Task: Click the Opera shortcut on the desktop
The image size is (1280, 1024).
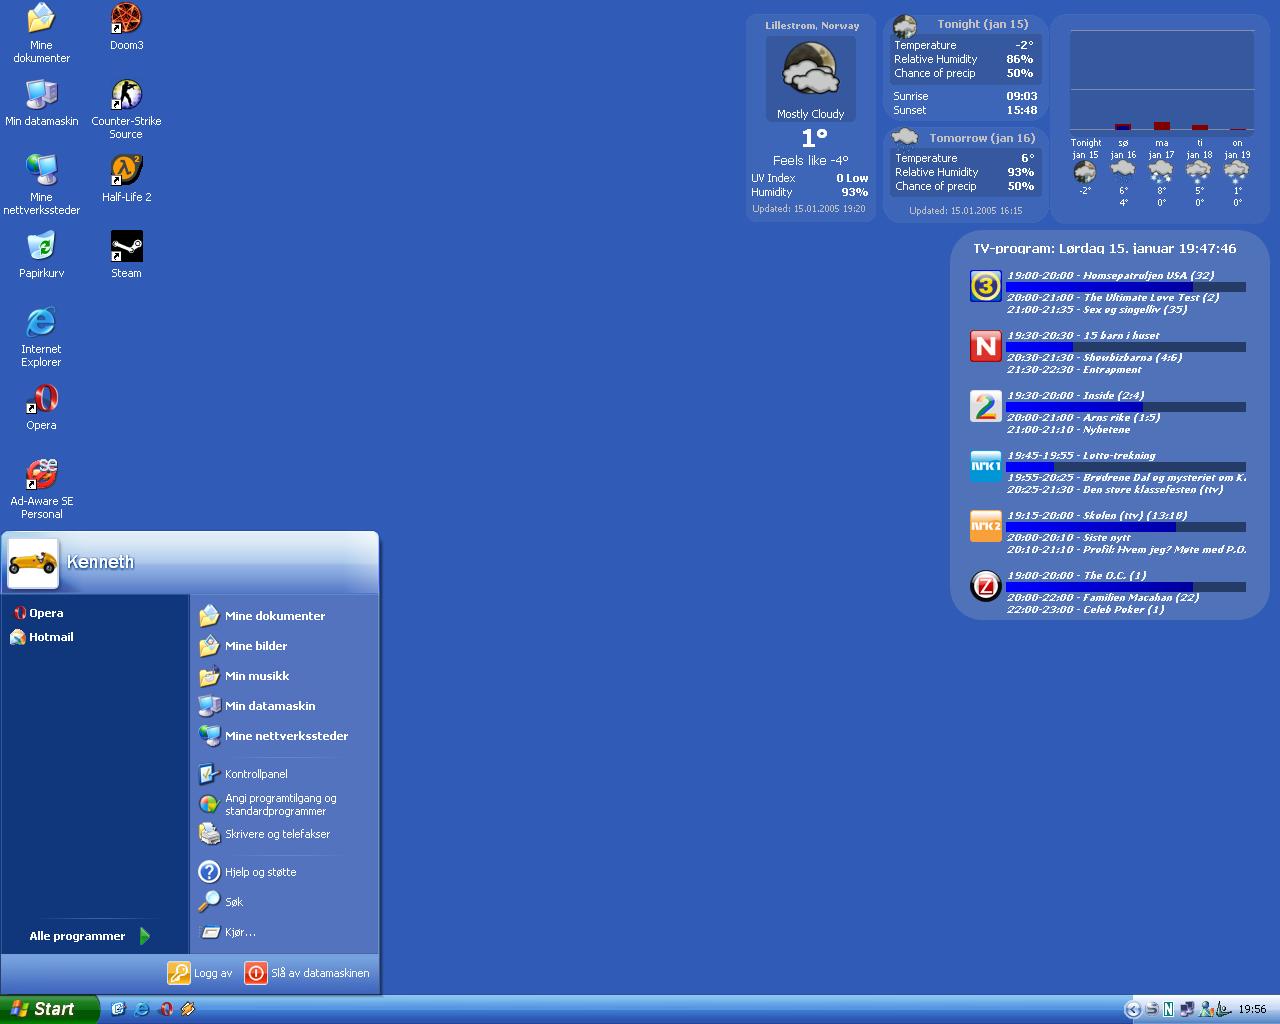Action: (x=41, y=407)
